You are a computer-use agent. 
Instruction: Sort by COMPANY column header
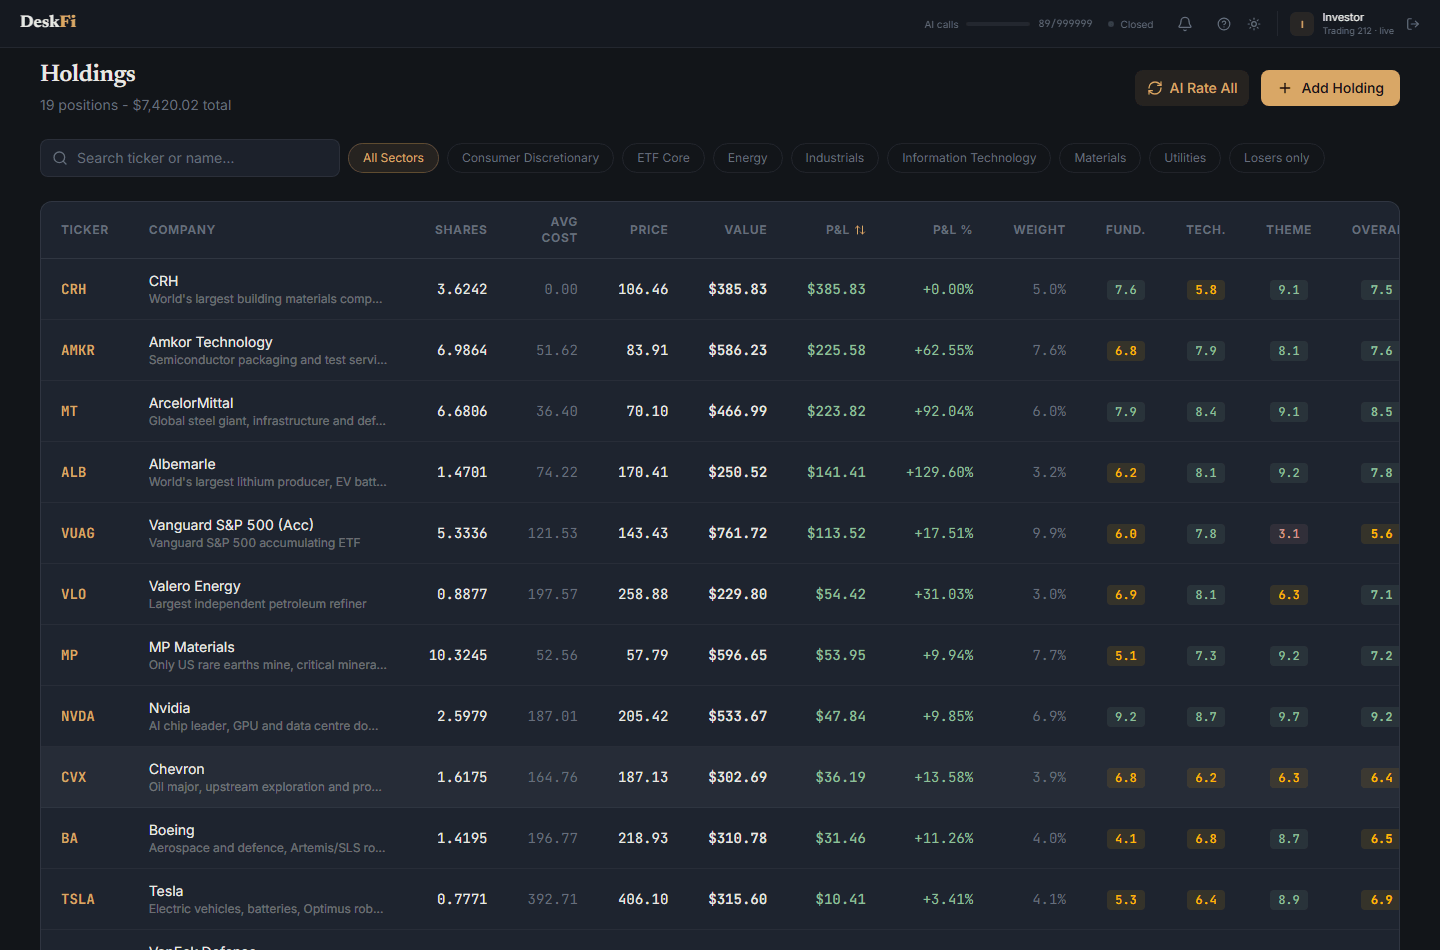[x=182, y=230]
